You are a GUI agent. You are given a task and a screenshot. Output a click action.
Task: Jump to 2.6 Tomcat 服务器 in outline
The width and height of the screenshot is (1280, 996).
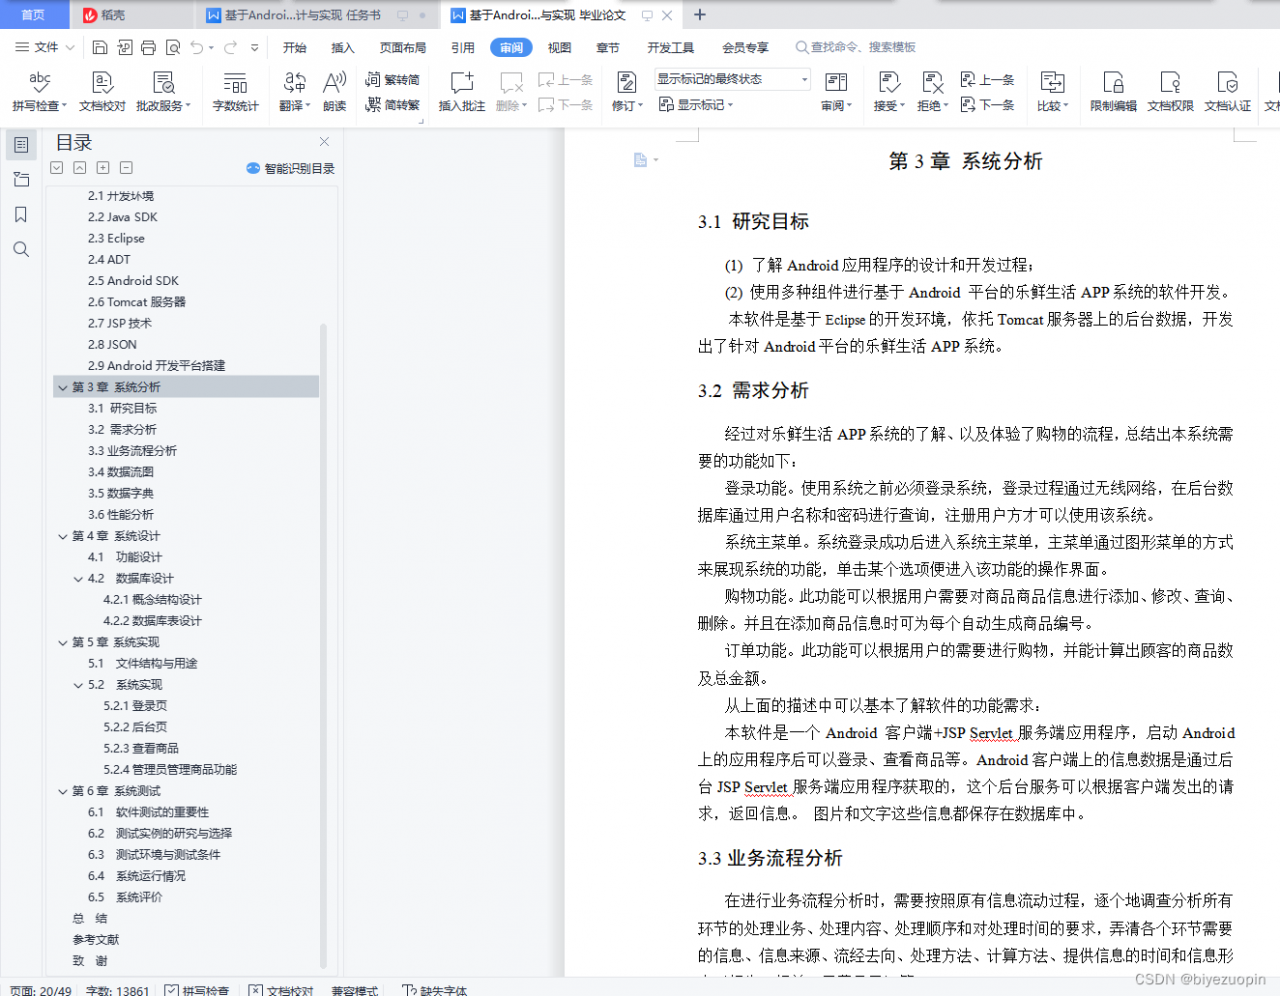[x=137, y=302]
